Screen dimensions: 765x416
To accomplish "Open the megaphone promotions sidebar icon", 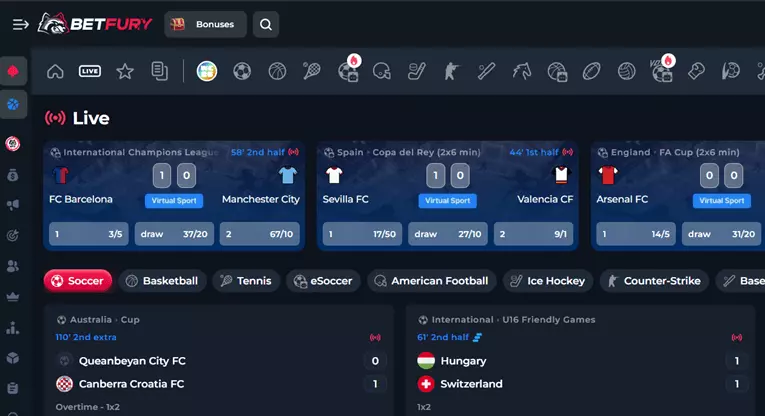I will coord(13,205).
